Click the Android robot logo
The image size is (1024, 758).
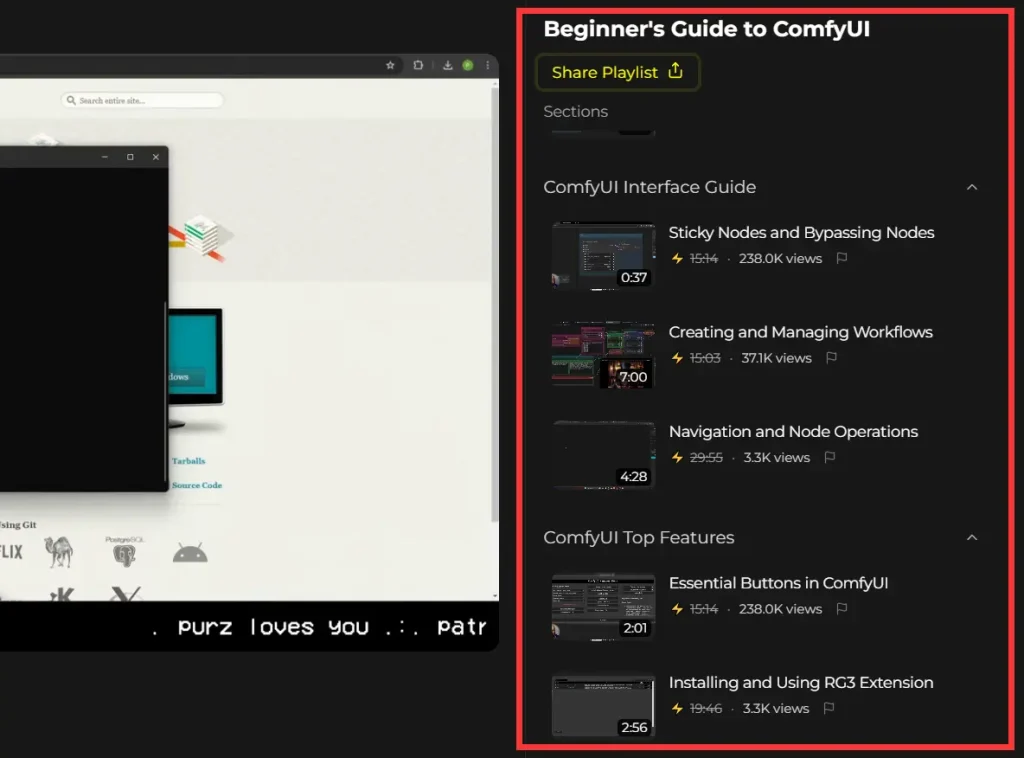pos(189,551)
